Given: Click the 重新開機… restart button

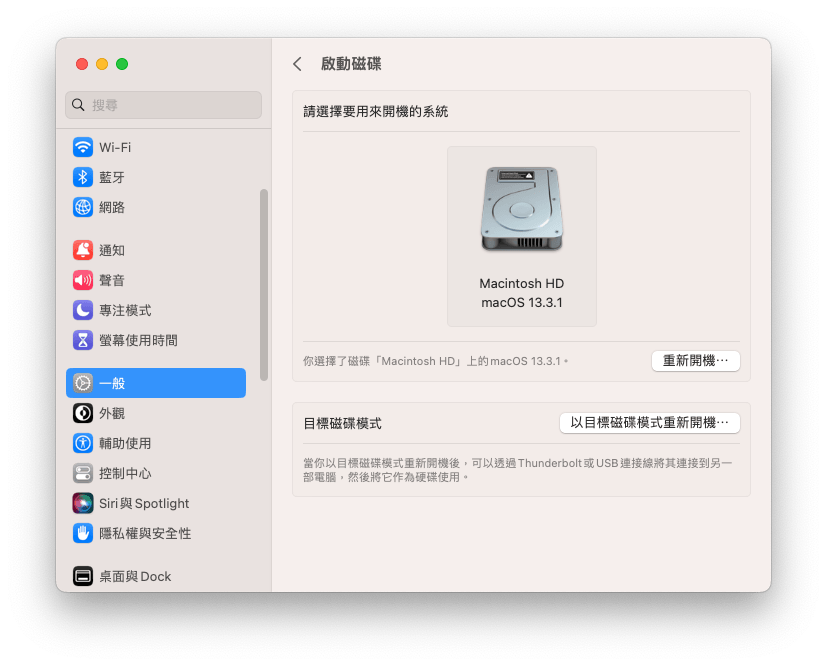Looking at the screenshot, I should 696,361.
